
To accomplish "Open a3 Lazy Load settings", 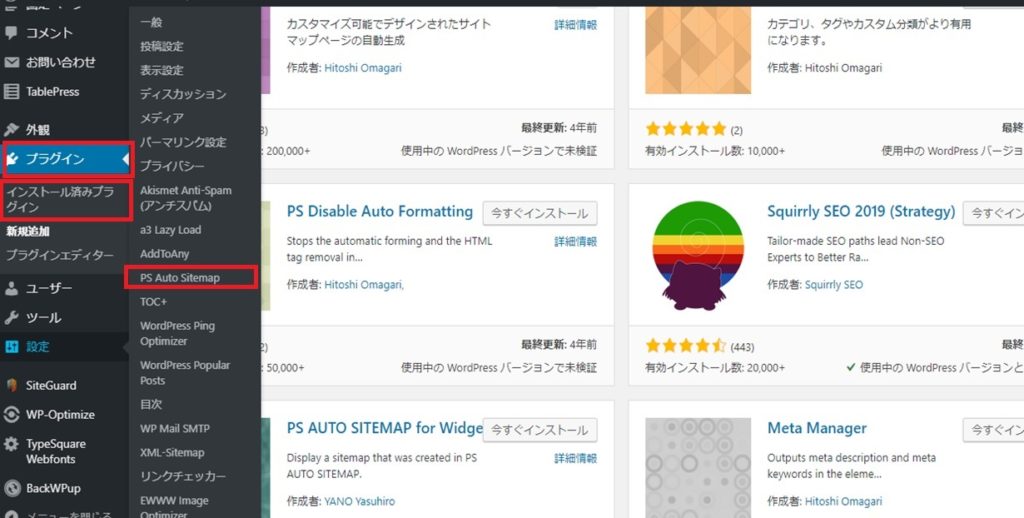I will (170, 230).
